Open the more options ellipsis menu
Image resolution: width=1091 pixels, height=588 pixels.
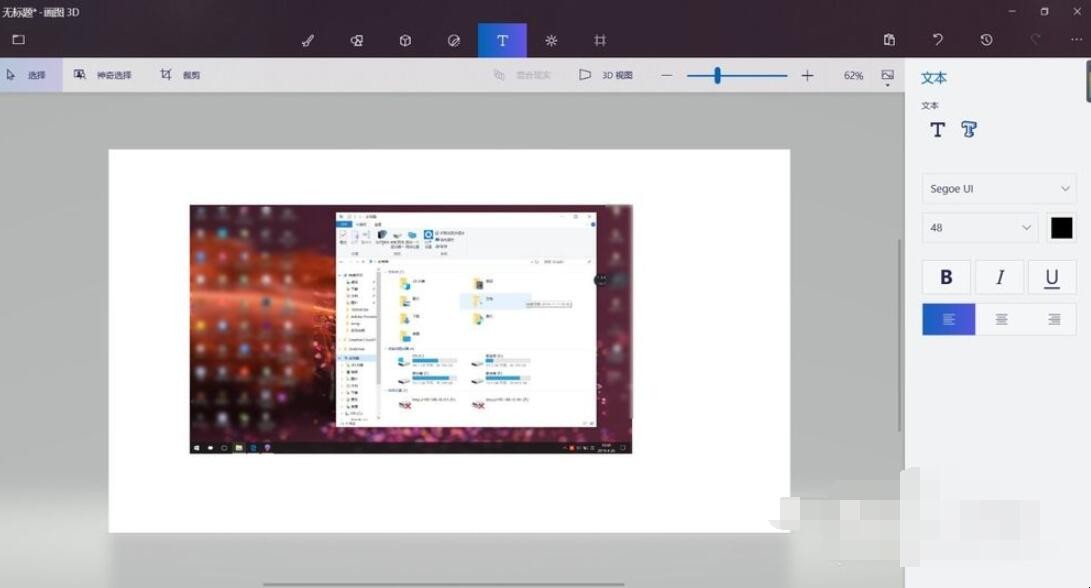[1076, 40]
